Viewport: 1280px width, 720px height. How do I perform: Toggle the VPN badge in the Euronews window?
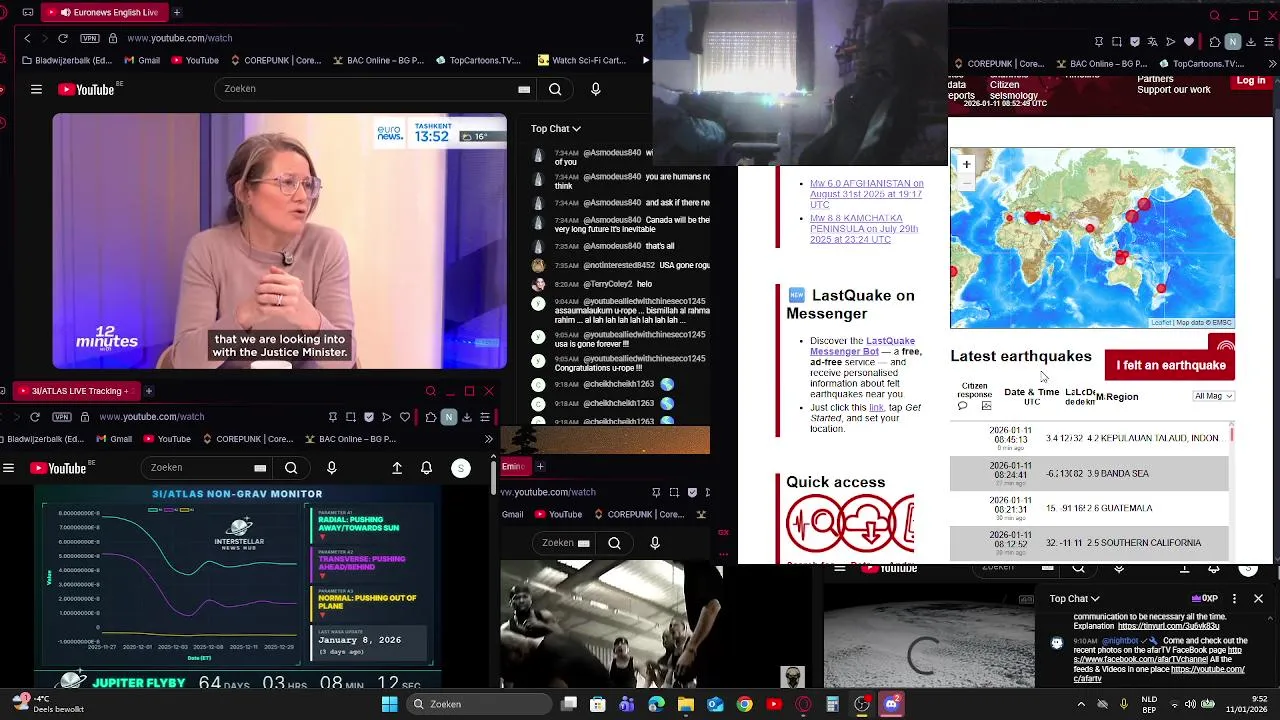click(x=91, y=38)
